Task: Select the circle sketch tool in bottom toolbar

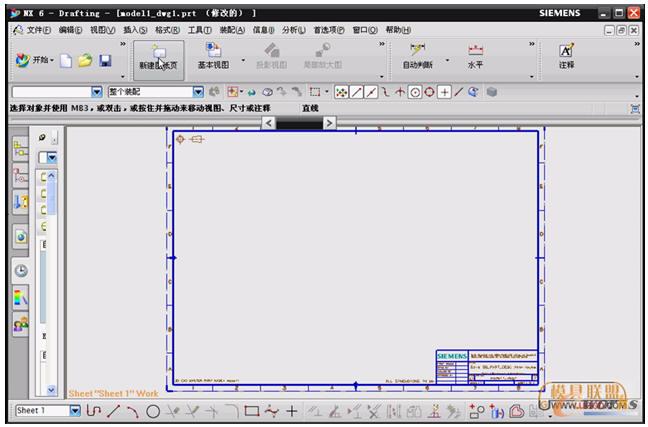Action: [153, 411]
